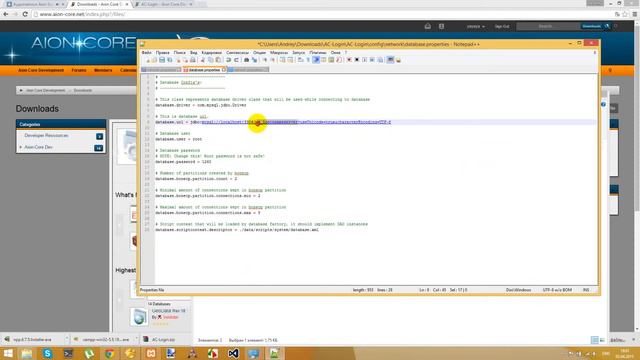The image size is (640, 360).
Task: Bookmark the page with the star icon
Action: coord(625,14)
